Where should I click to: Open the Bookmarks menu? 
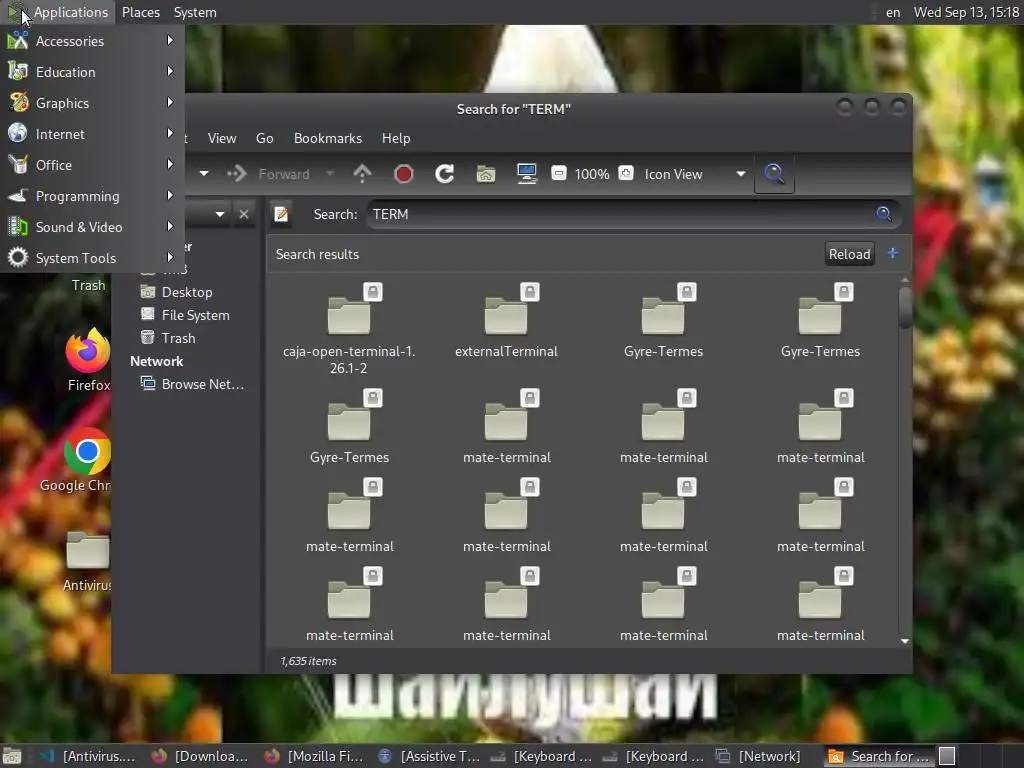(x=328, y=138)
